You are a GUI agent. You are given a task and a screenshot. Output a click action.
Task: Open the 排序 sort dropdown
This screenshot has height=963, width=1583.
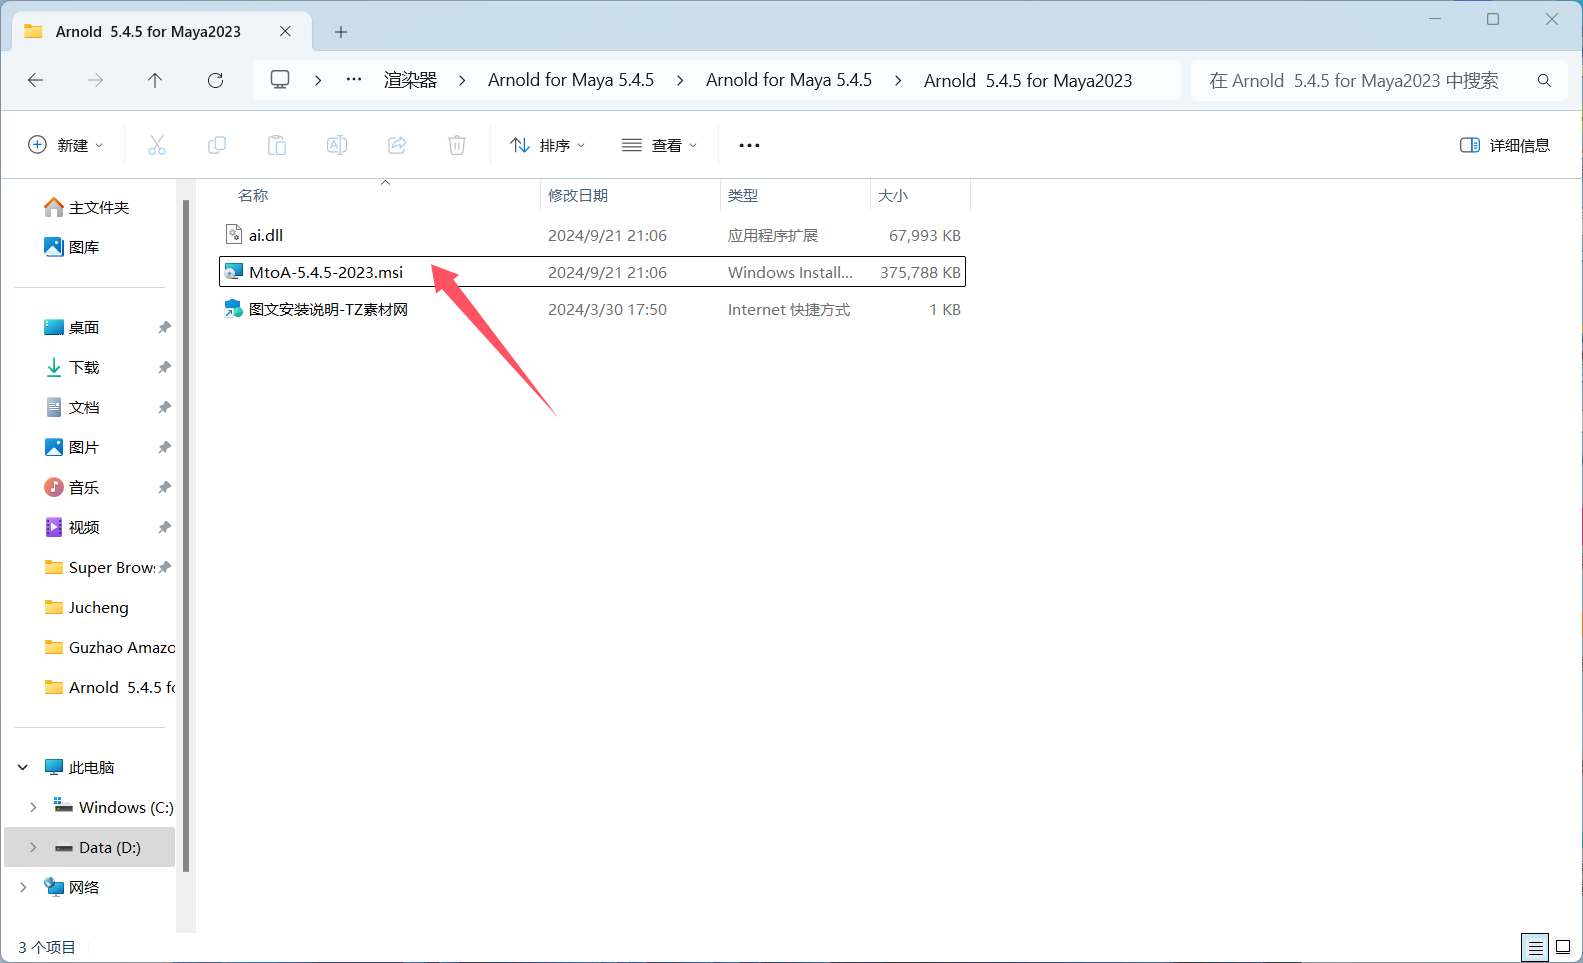pos(548,145)
